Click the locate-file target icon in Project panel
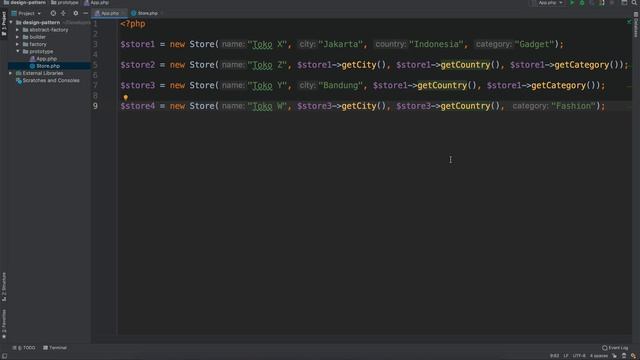 tap(53, 13)
